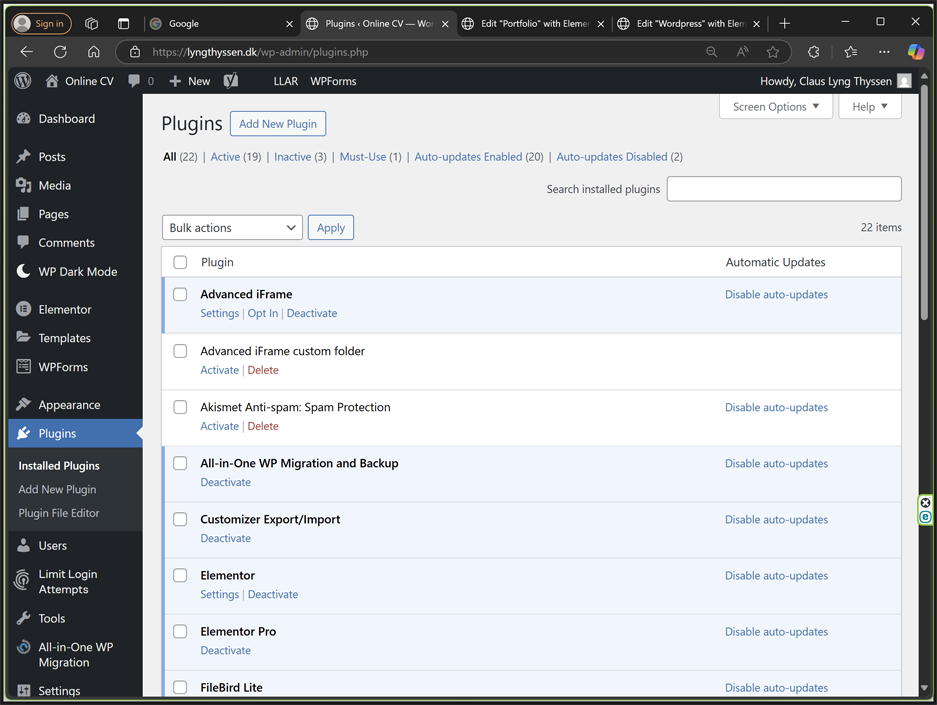Check the Advanced iFrame plugin checkbox

tap(180, 295)
